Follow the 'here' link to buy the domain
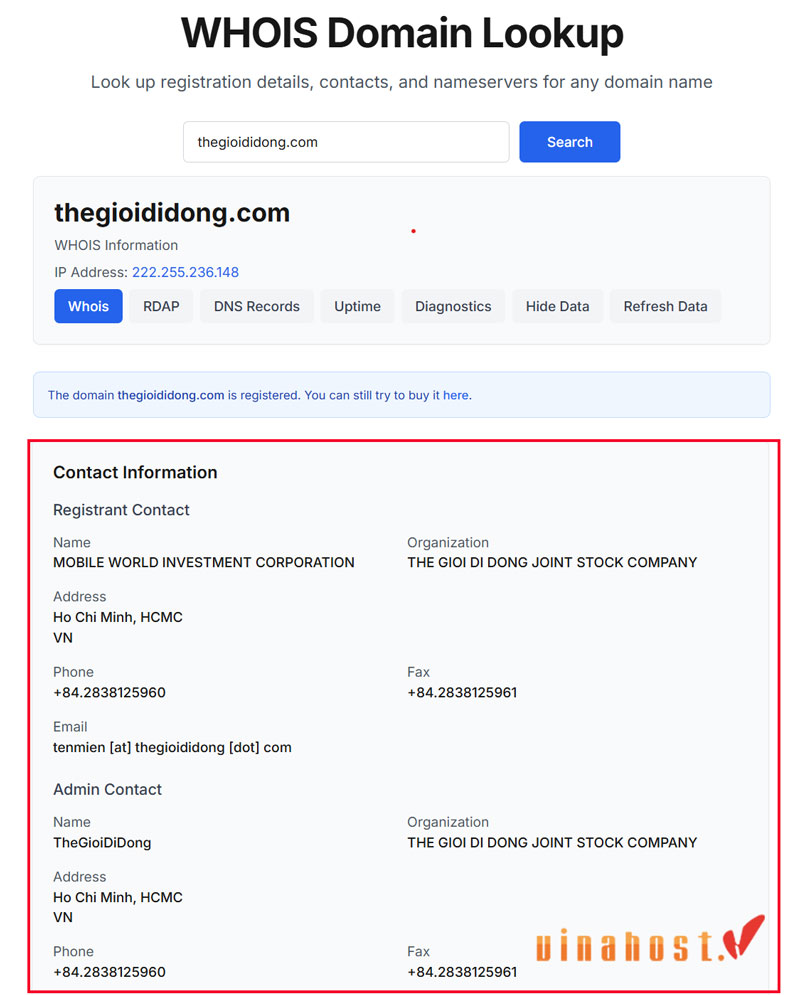Screen dimensions: 800x995 [456, 395]
